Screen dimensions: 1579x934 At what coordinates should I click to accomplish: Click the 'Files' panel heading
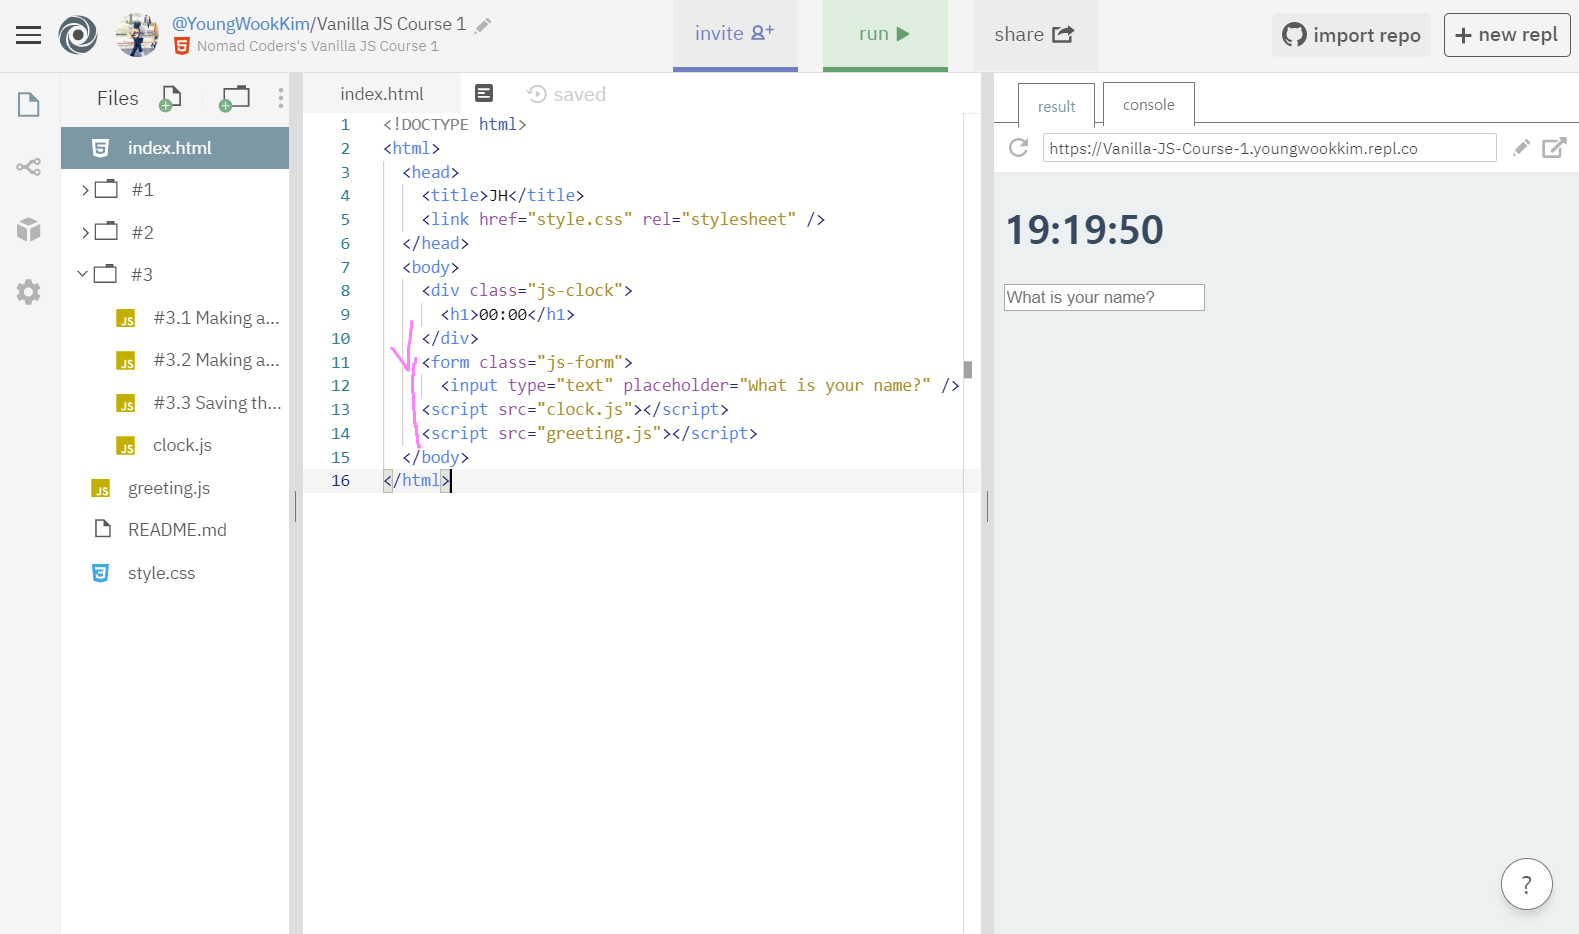click(x=117, y=98)
